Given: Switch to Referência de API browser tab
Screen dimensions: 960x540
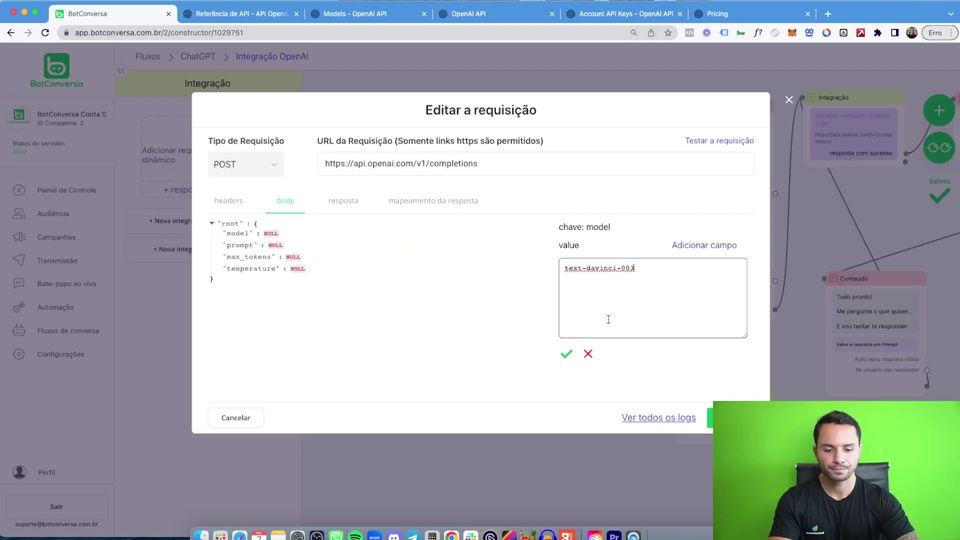Looking at the screenshot, I should tap(241, 13).
